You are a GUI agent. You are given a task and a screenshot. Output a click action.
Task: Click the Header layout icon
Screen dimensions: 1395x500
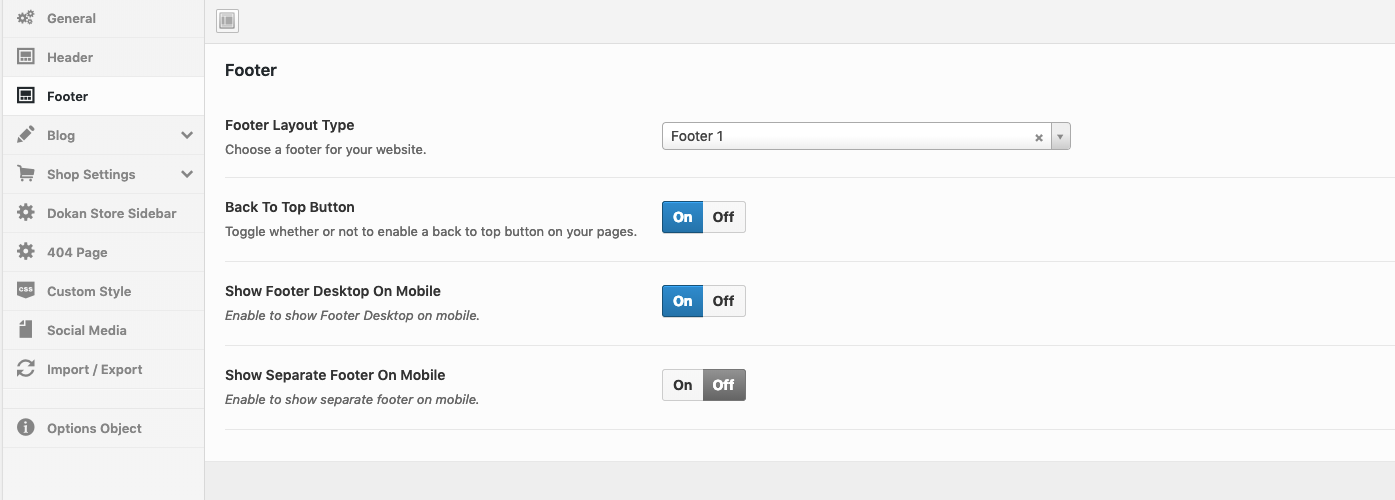pyautogui.click(x=26, y=57)
